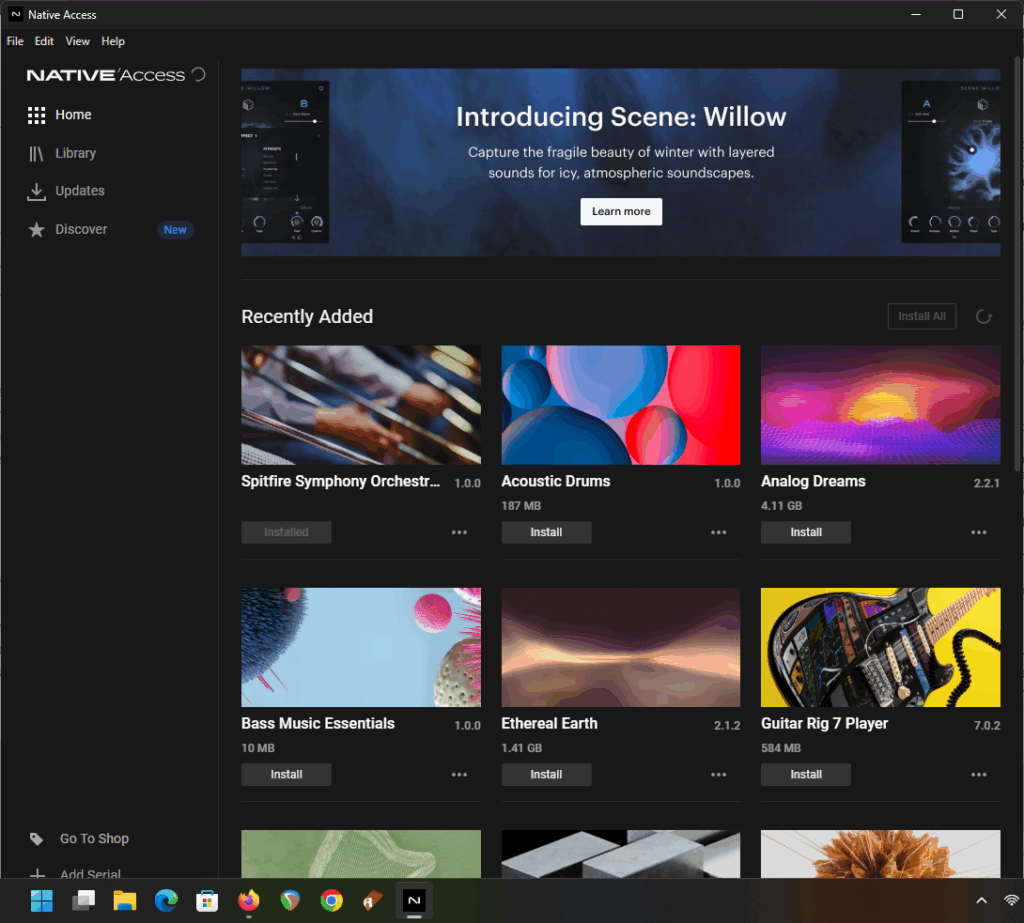Open the Windows Start menu

tap(42, 901)
